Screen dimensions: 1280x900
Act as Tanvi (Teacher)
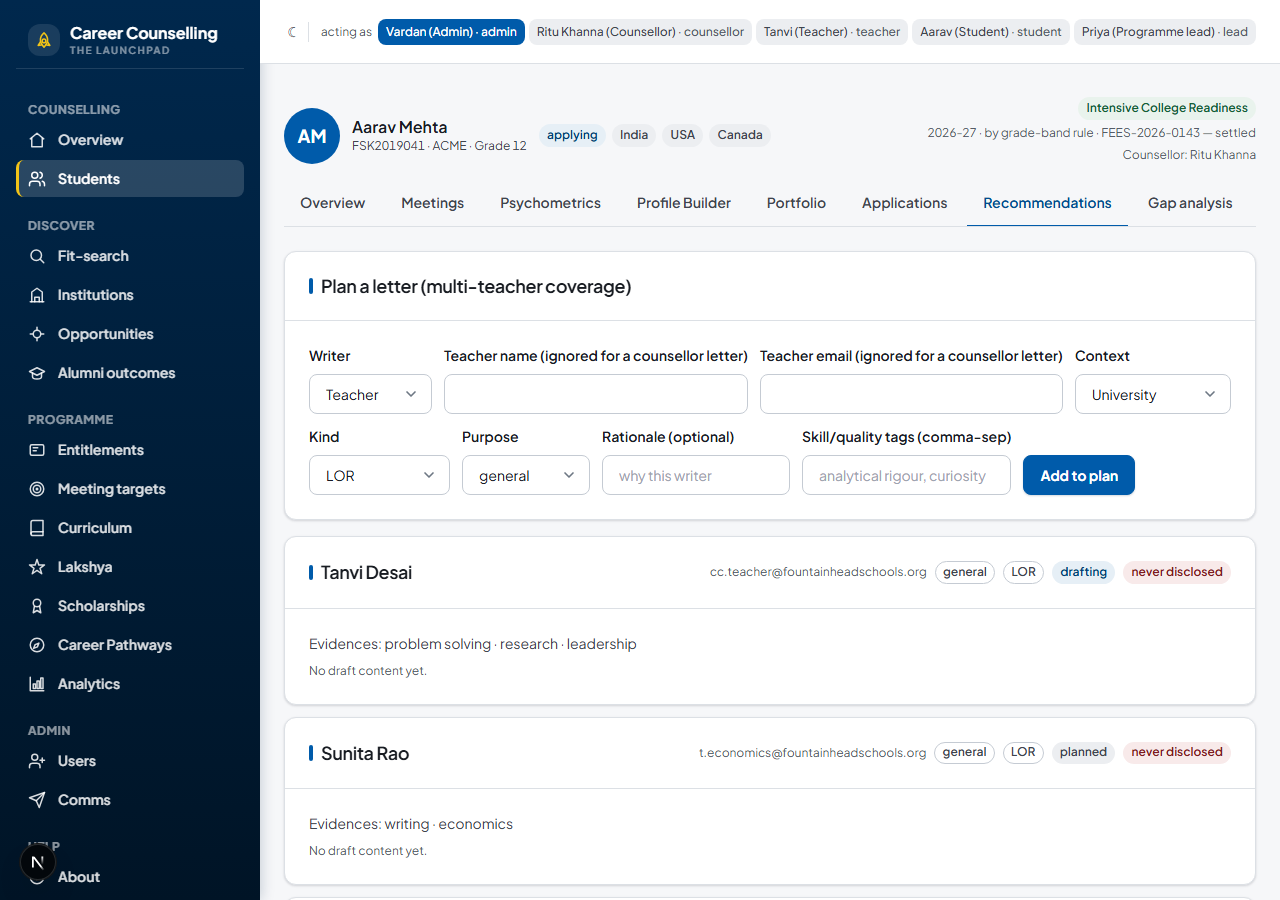832,32
